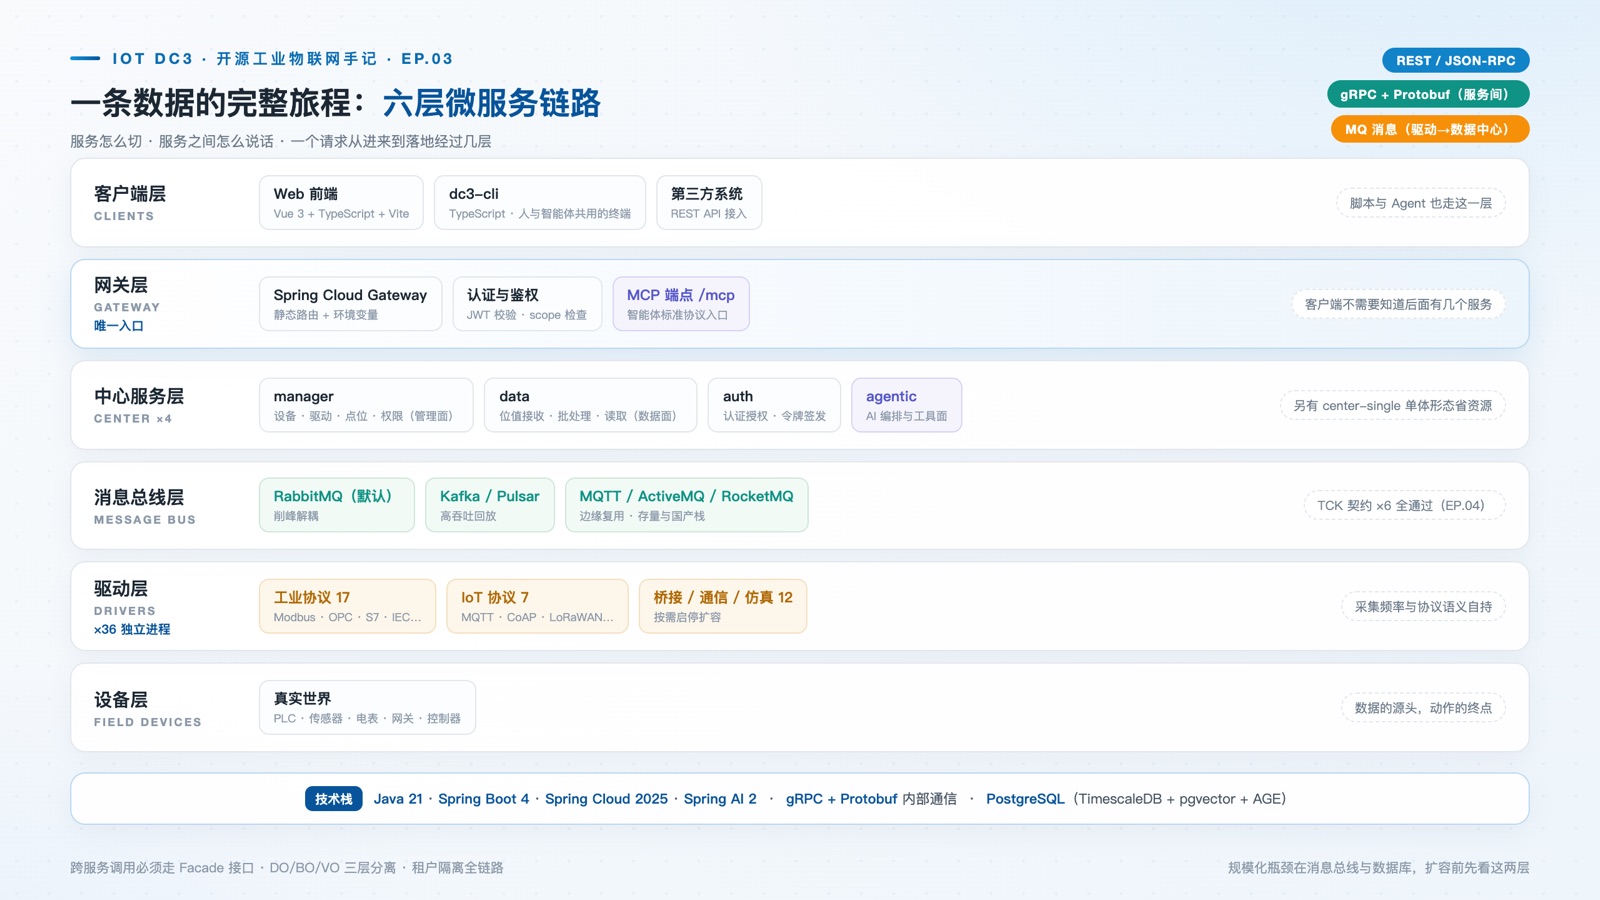Select the 工业协议 17 card
The image size is (1600, 900).
(x=348, y=606)
